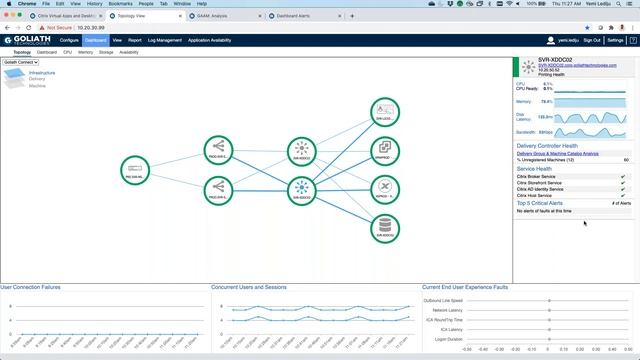Viewport: 640px width, 360px height.
Task: Click the browser forward arrow
Action: coord(18,28)
